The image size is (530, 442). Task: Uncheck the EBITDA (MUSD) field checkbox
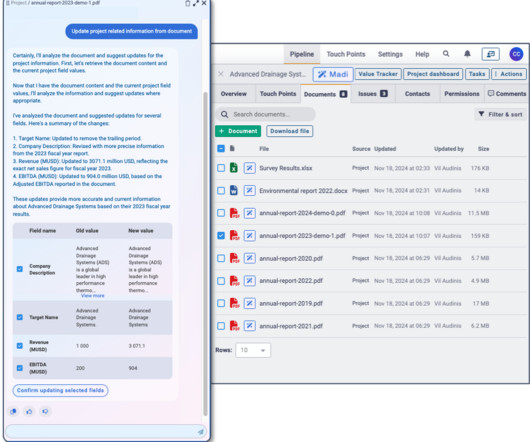pos(20,368)
